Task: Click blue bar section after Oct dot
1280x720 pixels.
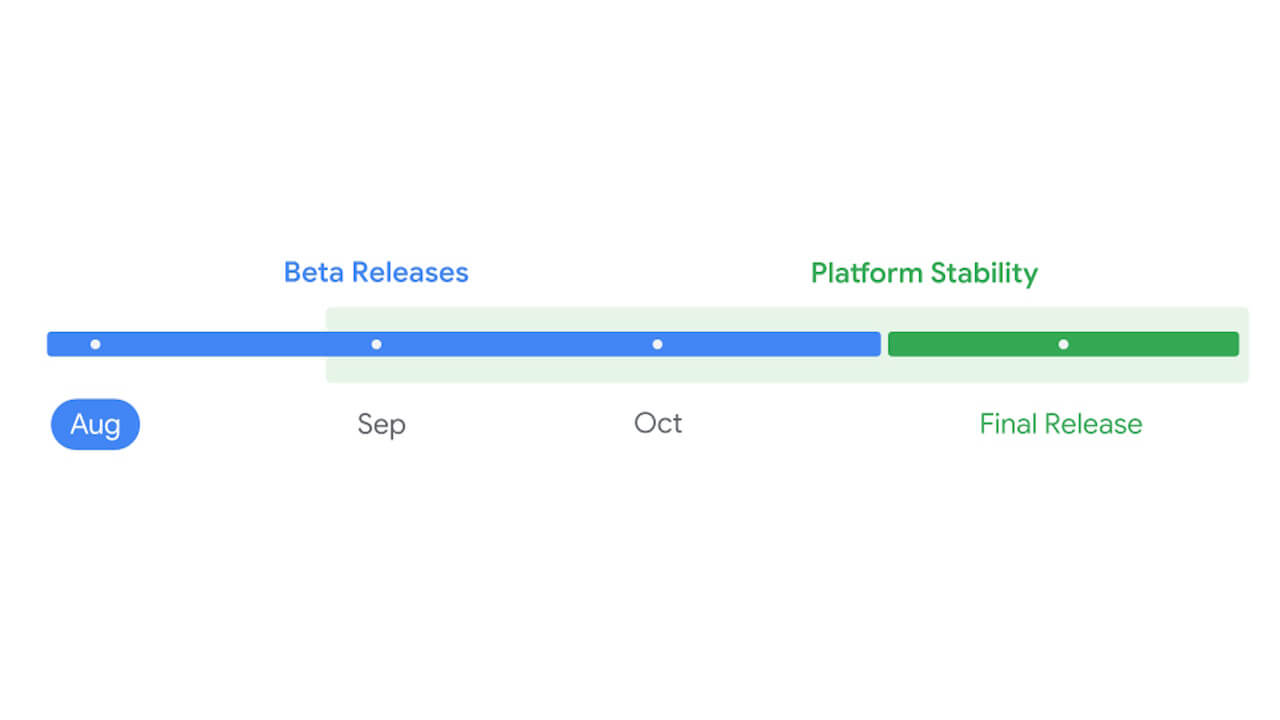Action: [771, 344]
